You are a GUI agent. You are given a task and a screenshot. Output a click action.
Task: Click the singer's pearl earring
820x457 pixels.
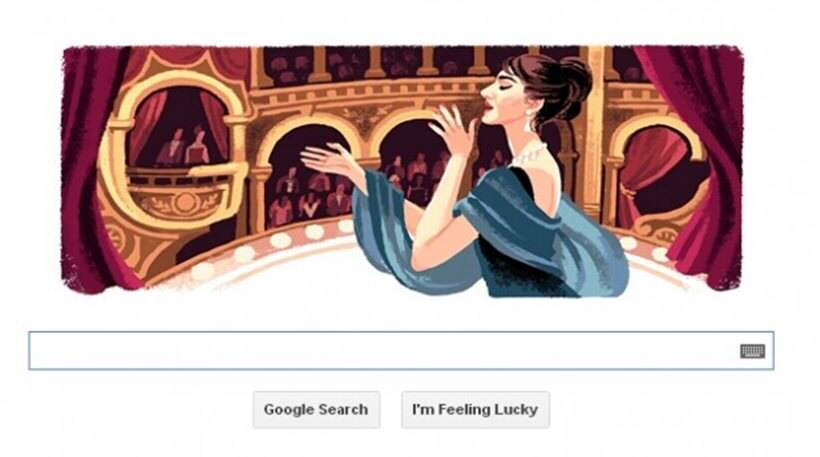530,112
